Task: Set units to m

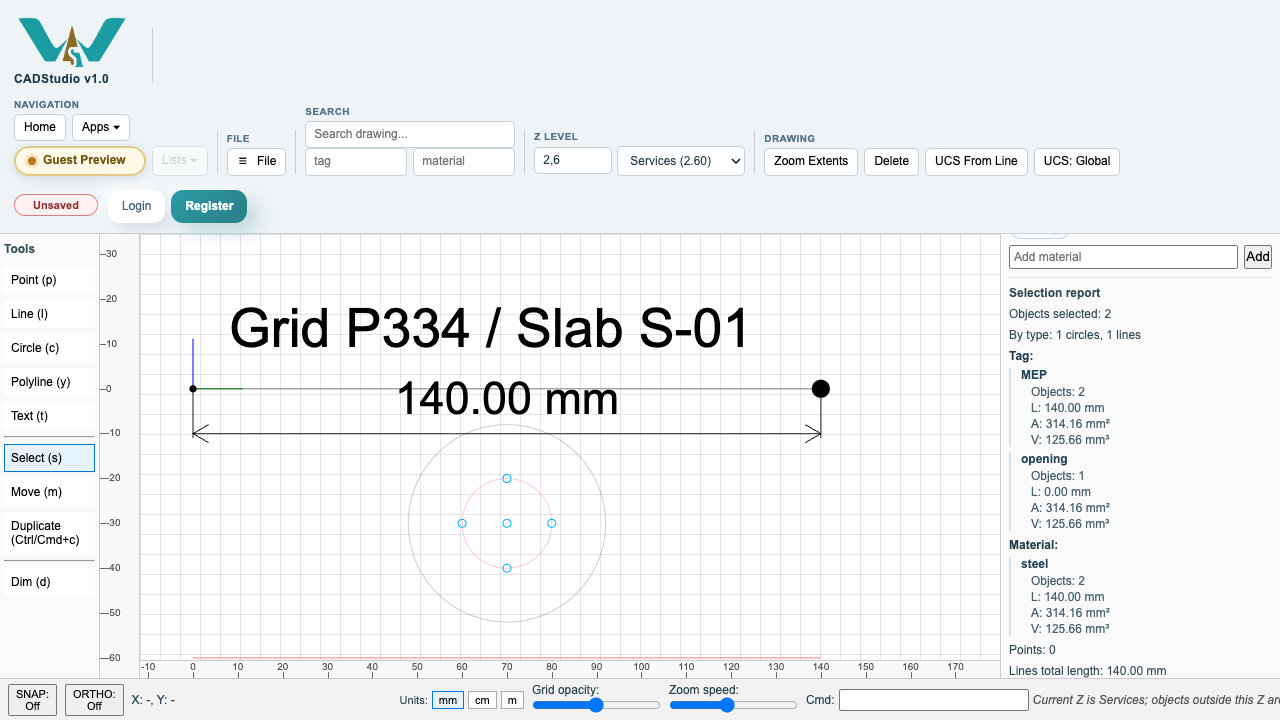Action: coord(512,700)
